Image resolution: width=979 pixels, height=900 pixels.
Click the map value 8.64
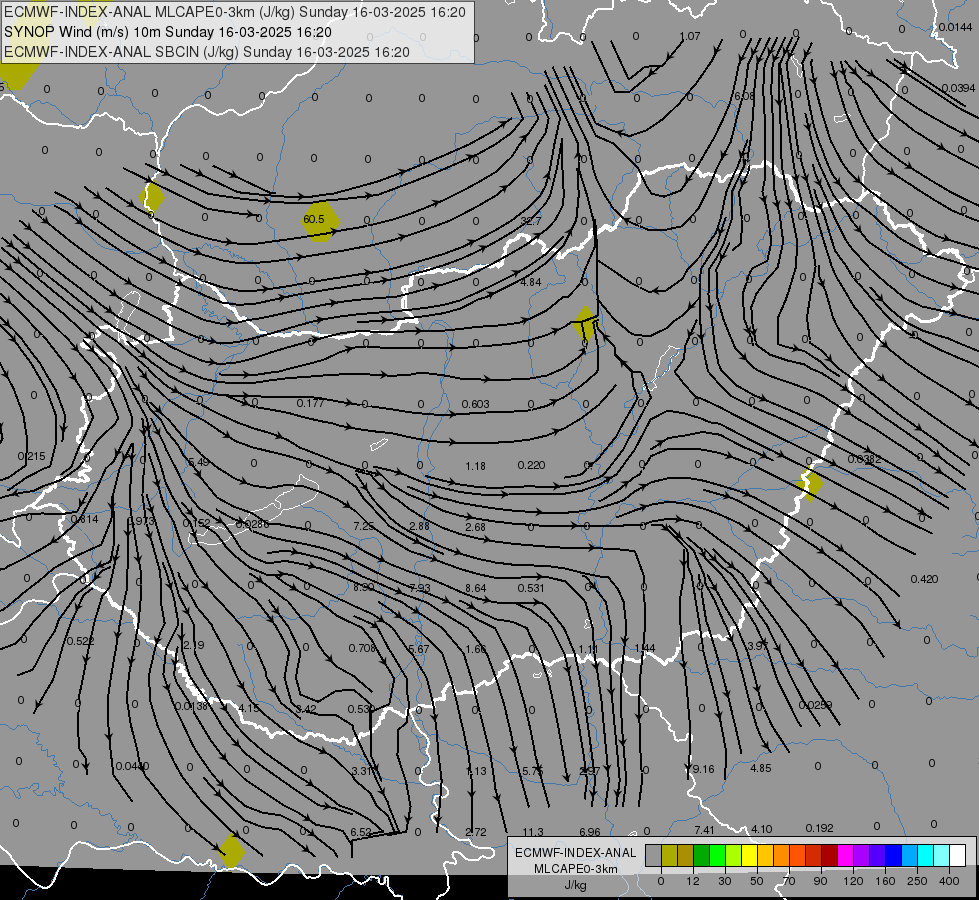coord(475,588)
